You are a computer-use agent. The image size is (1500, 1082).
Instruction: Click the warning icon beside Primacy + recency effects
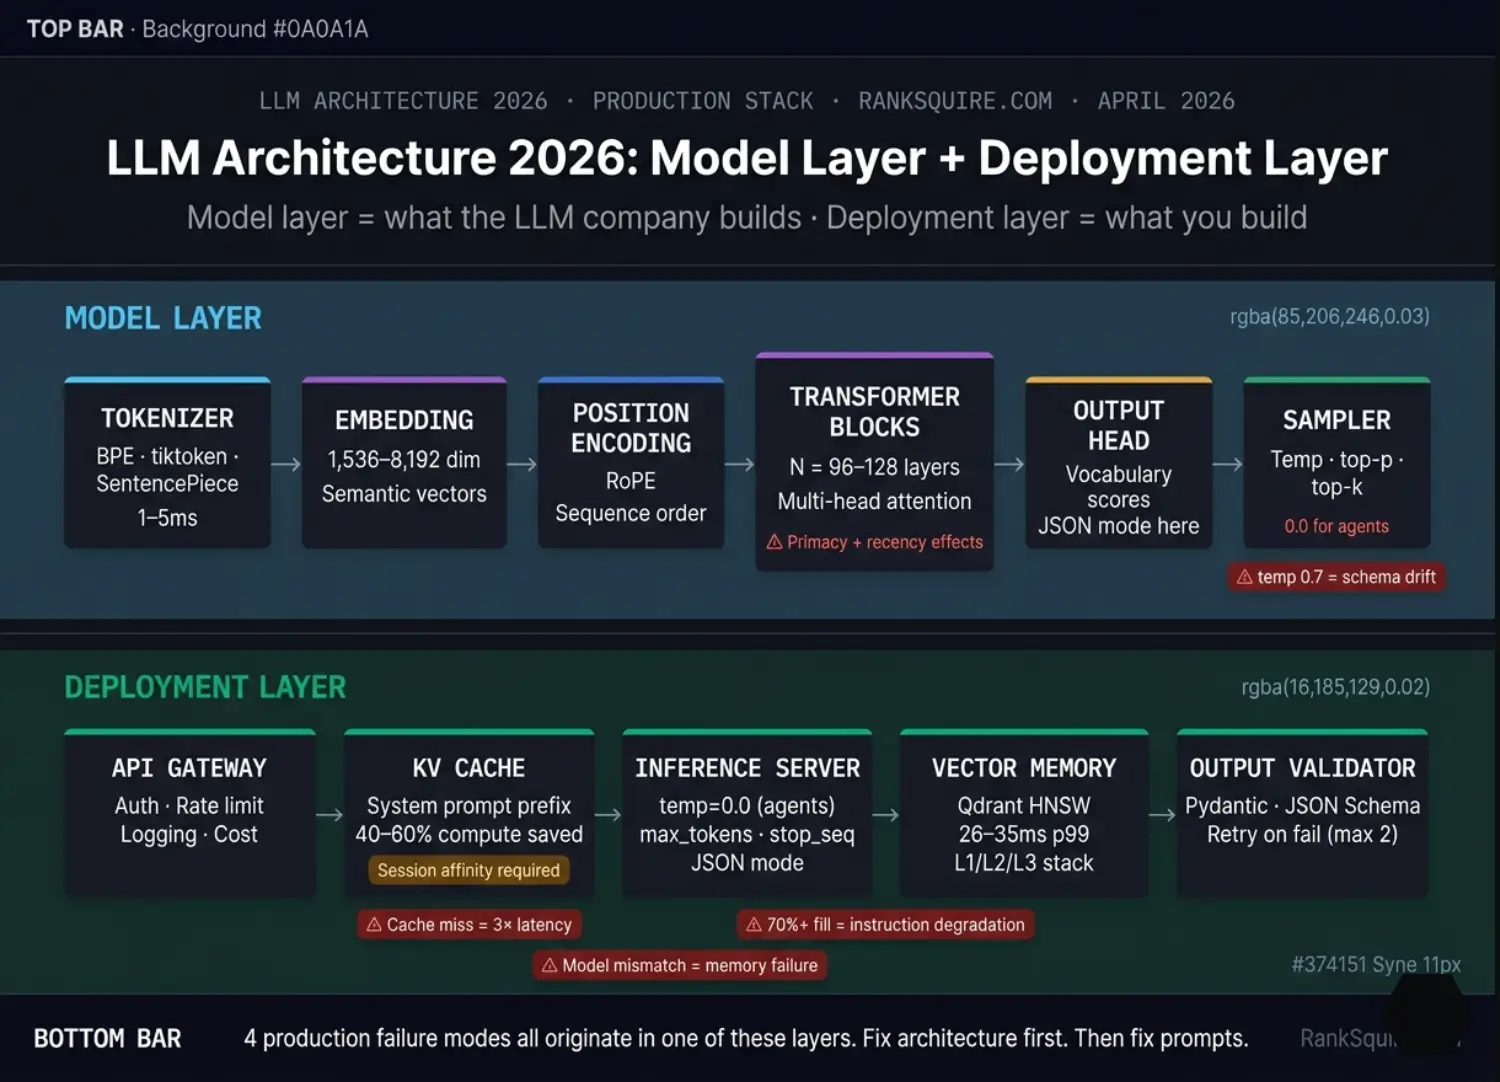click(x=774, y=542)
